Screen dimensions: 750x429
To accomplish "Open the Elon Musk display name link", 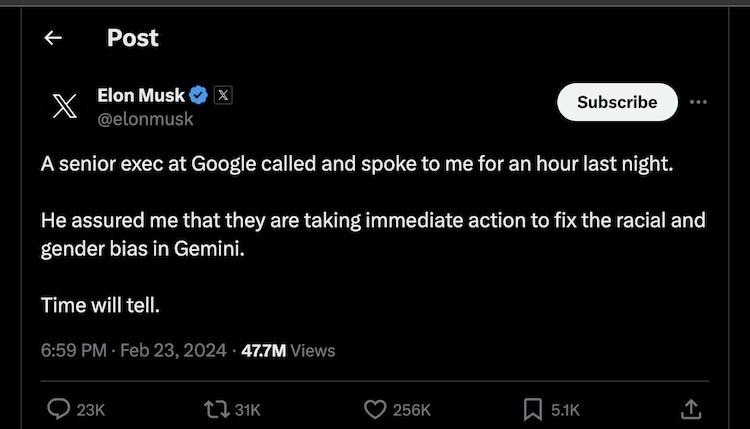I will point(141,95).
